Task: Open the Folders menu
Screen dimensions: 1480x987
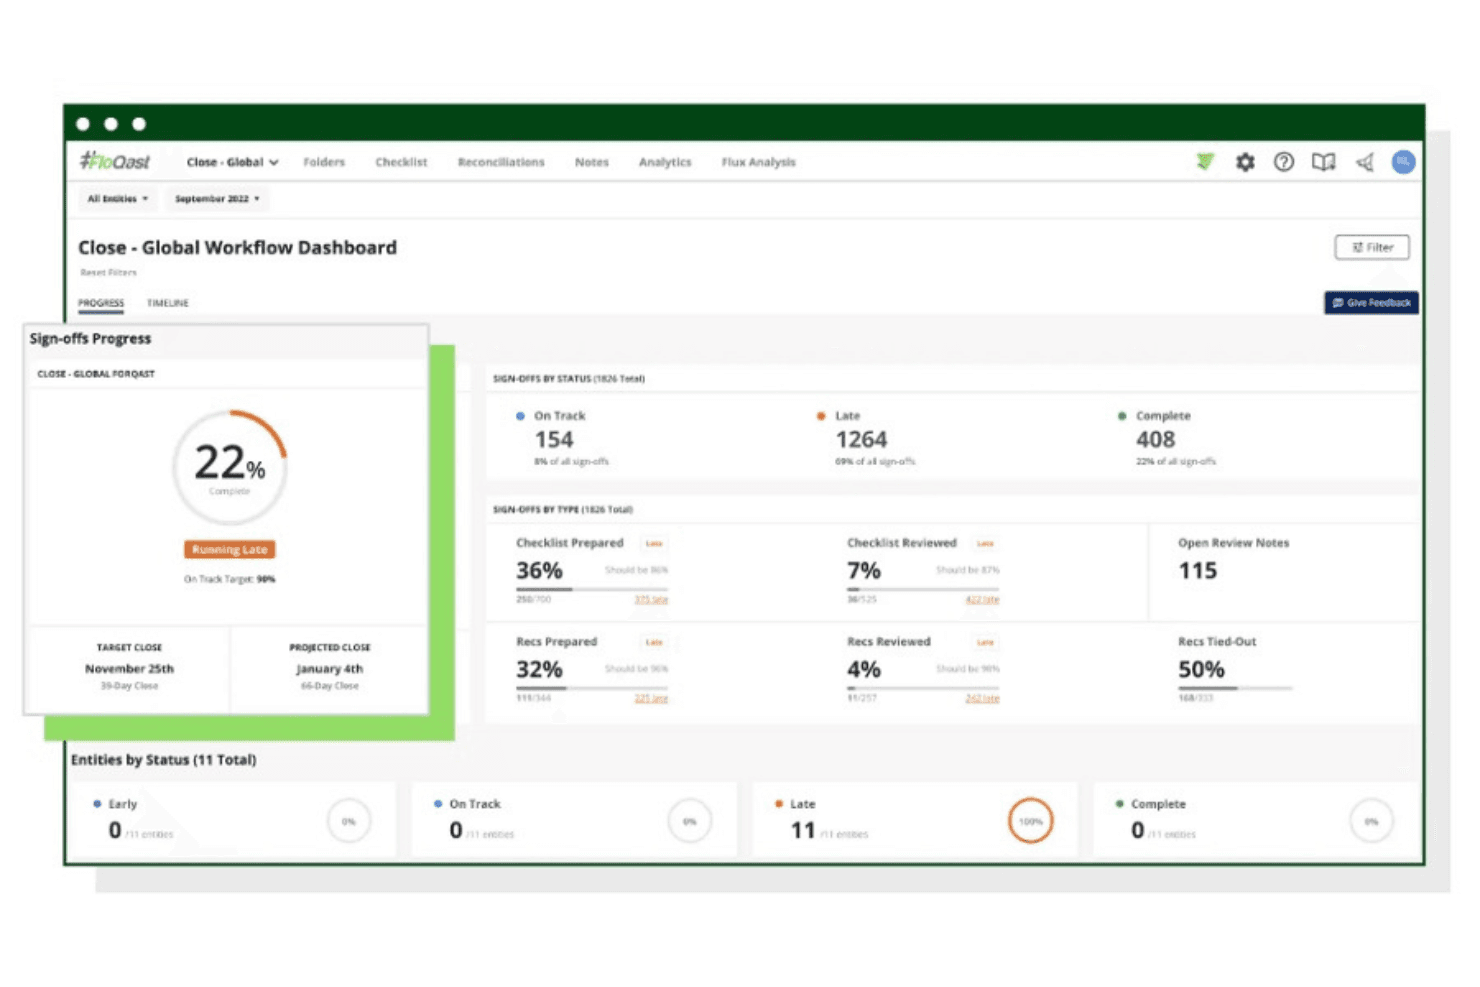Action: (x=324, y=162)
